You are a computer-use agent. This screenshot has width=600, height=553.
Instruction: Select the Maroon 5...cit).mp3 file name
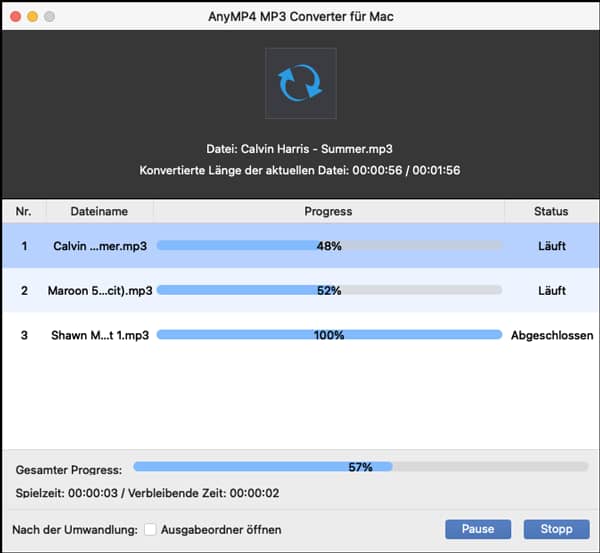point(100,291)
